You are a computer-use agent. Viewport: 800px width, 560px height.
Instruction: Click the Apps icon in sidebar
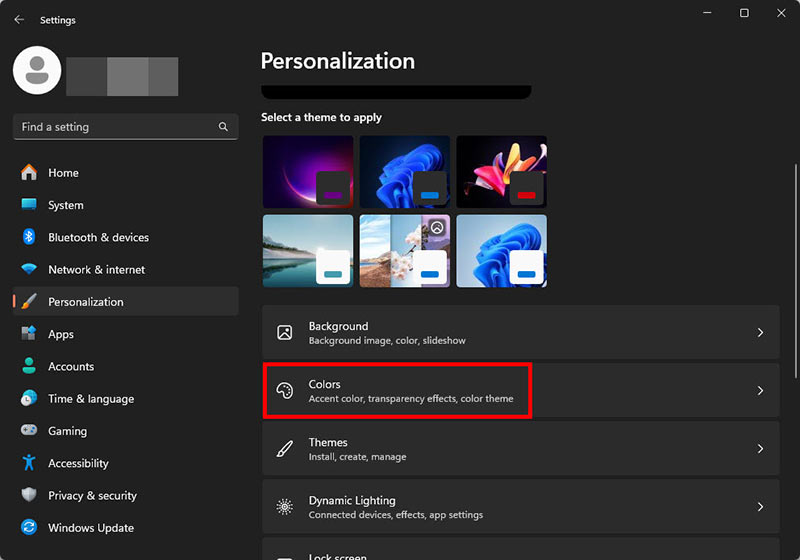pyautogui.click(x=29, y=334)
